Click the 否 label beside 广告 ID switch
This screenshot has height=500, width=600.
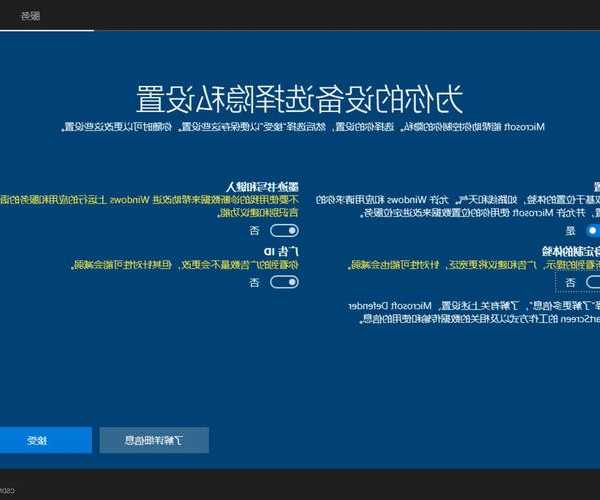pos(254,283)
